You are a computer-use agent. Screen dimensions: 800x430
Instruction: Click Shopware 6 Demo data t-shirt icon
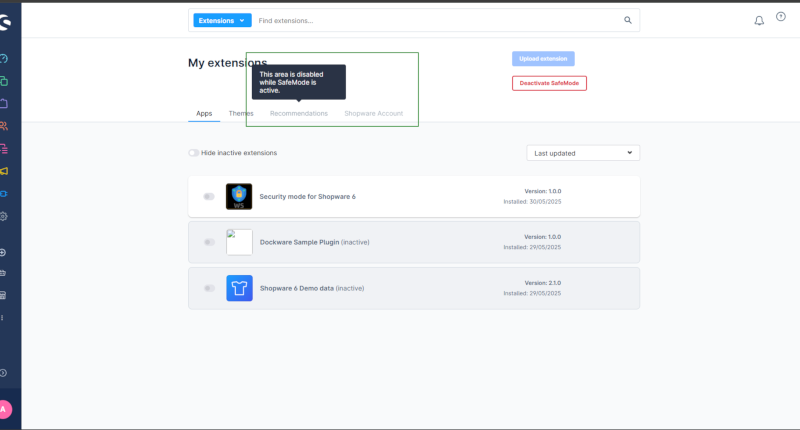(239, 288)
